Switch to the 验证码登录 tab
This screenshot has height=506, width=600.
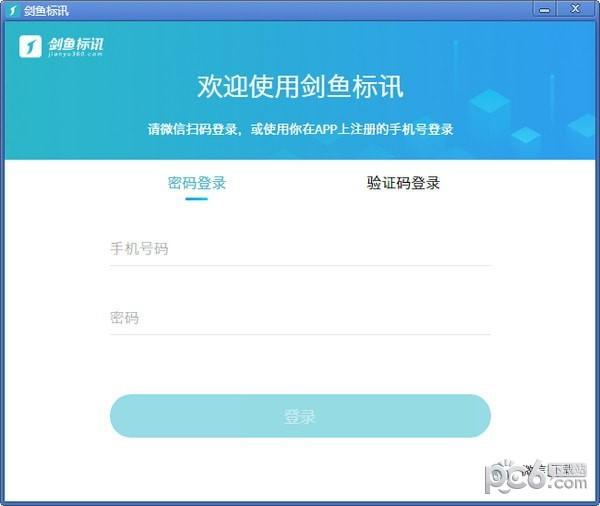[x=403, y=183]
